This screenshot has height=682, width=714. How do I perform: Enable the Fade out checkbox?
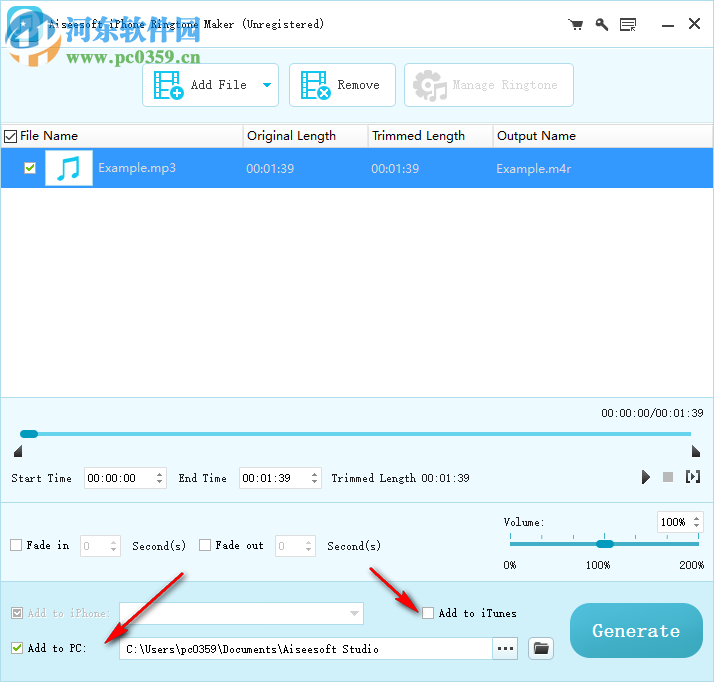[205, 545]
